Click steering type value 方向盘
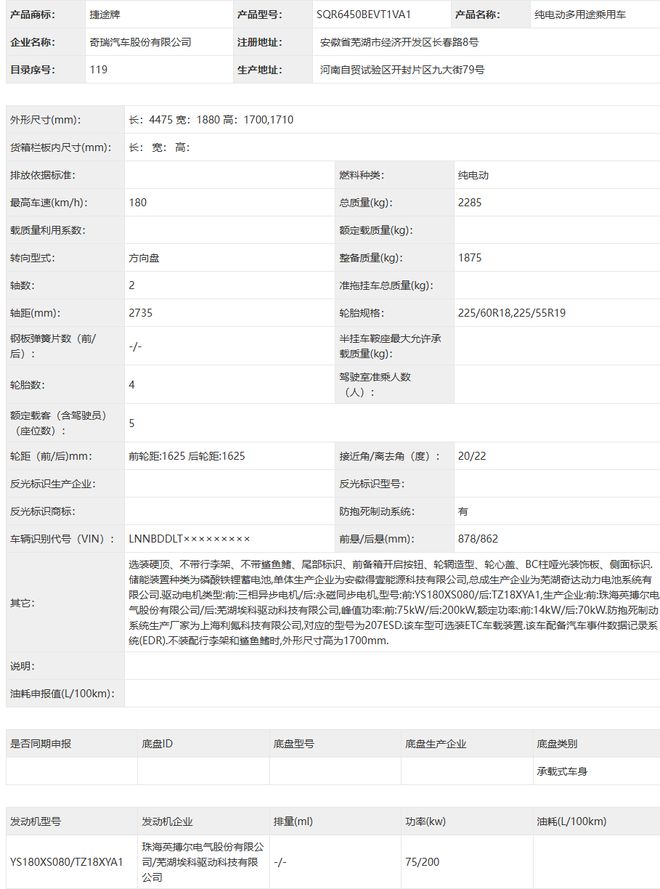The height and width of the screenshot is (889, 660). tap(144, 258)
